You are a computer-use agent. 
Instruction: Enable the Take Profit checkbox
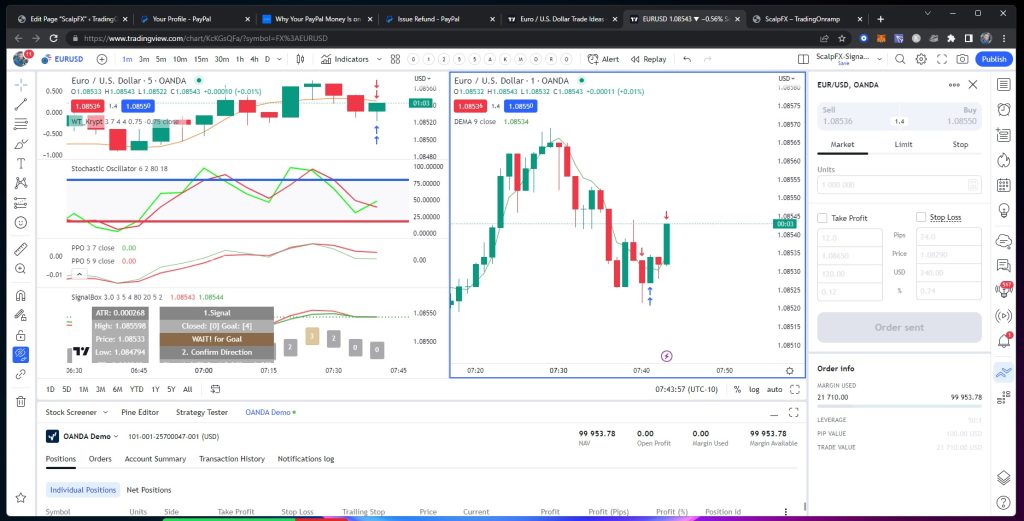[x=822, y=217]
